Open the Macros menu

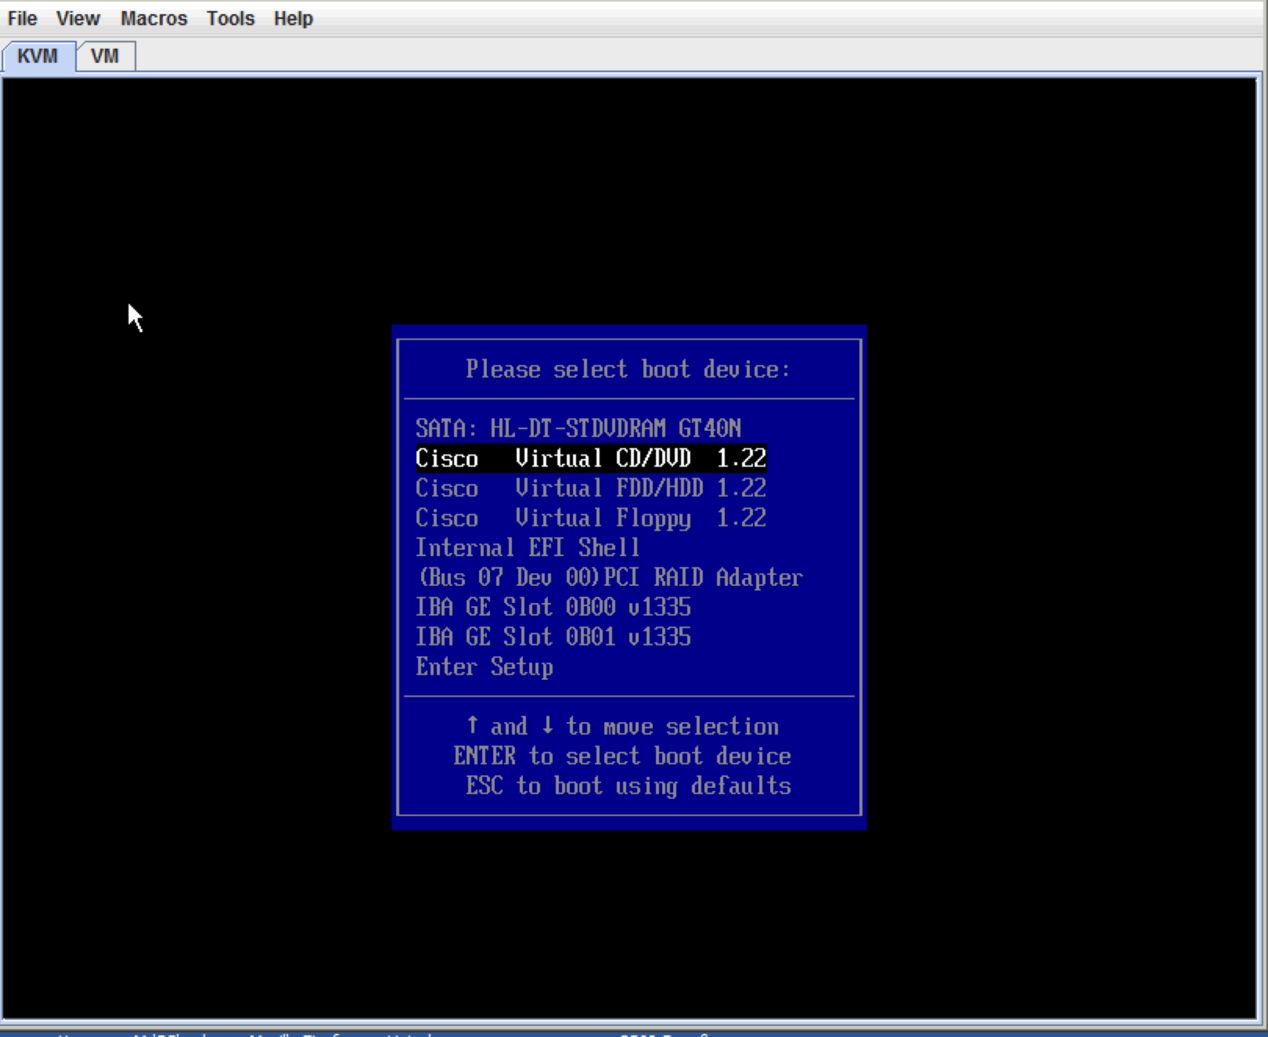154,19
